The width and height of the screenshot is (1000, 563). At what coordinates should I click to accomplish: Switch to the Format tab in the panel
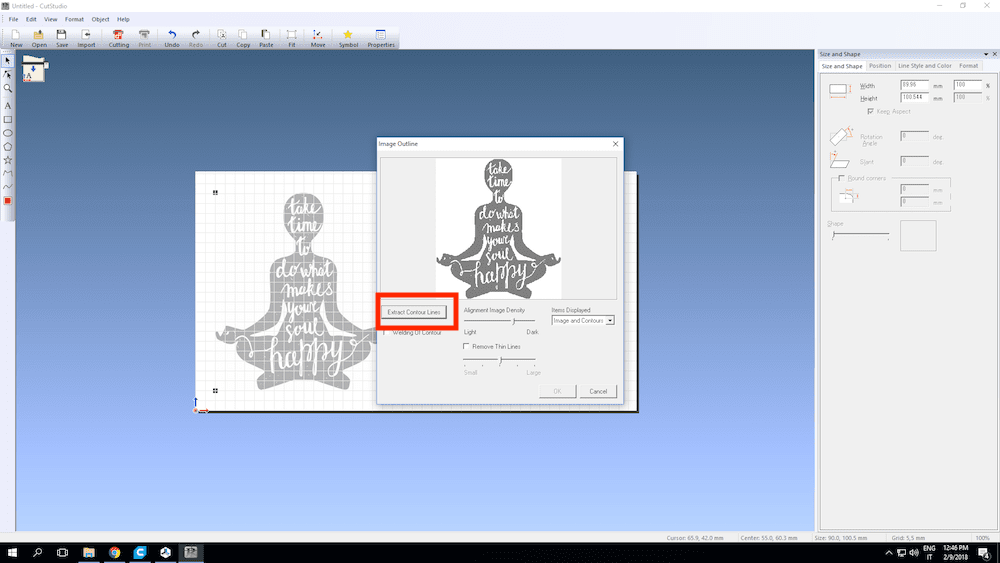(968, 66)
